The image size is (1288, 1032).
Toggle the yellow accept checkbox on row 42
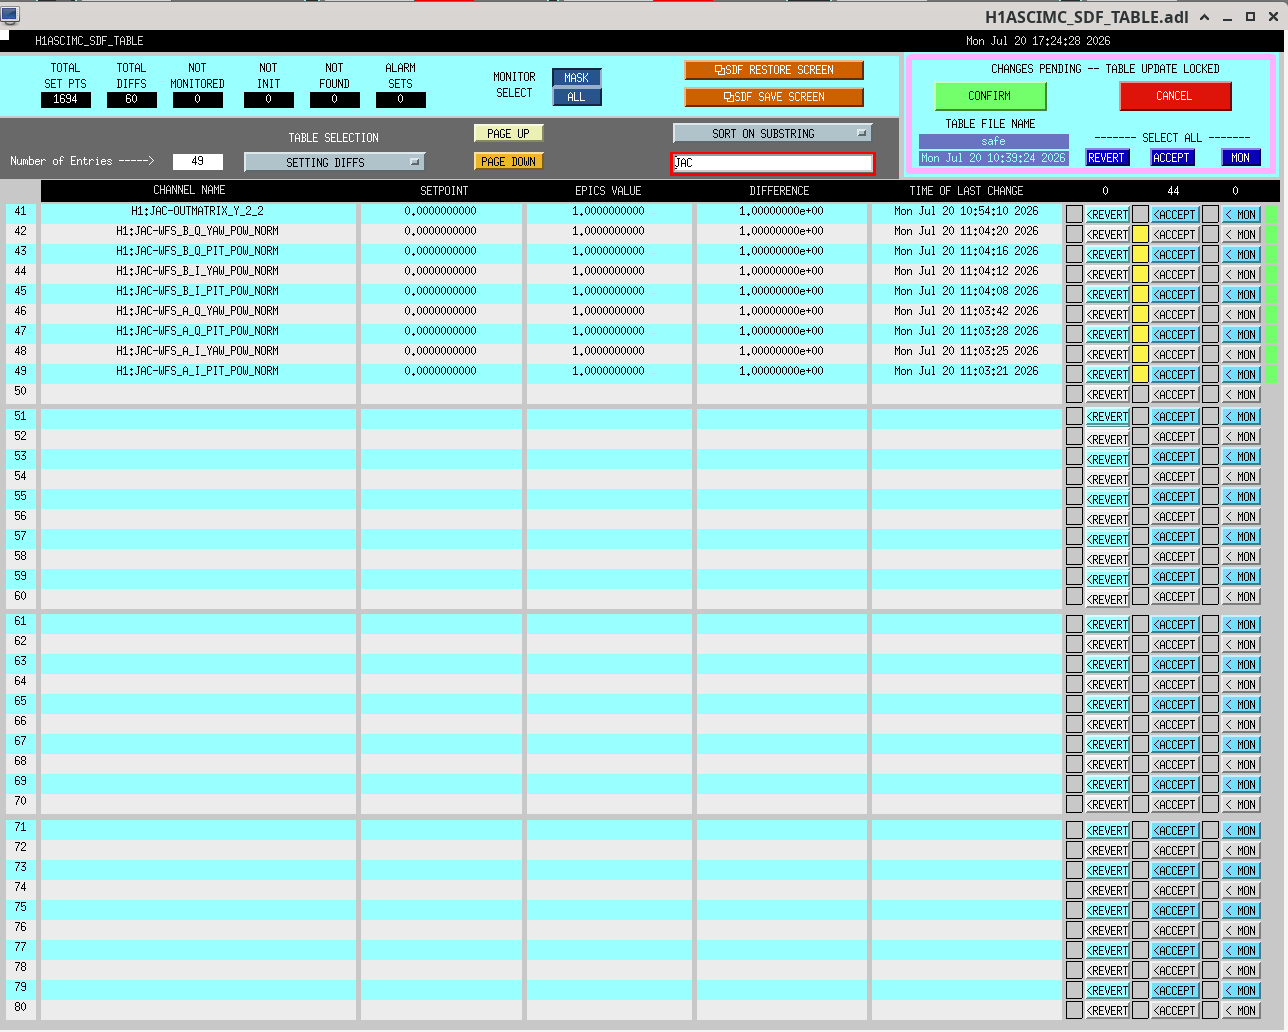click(1140, 234)
